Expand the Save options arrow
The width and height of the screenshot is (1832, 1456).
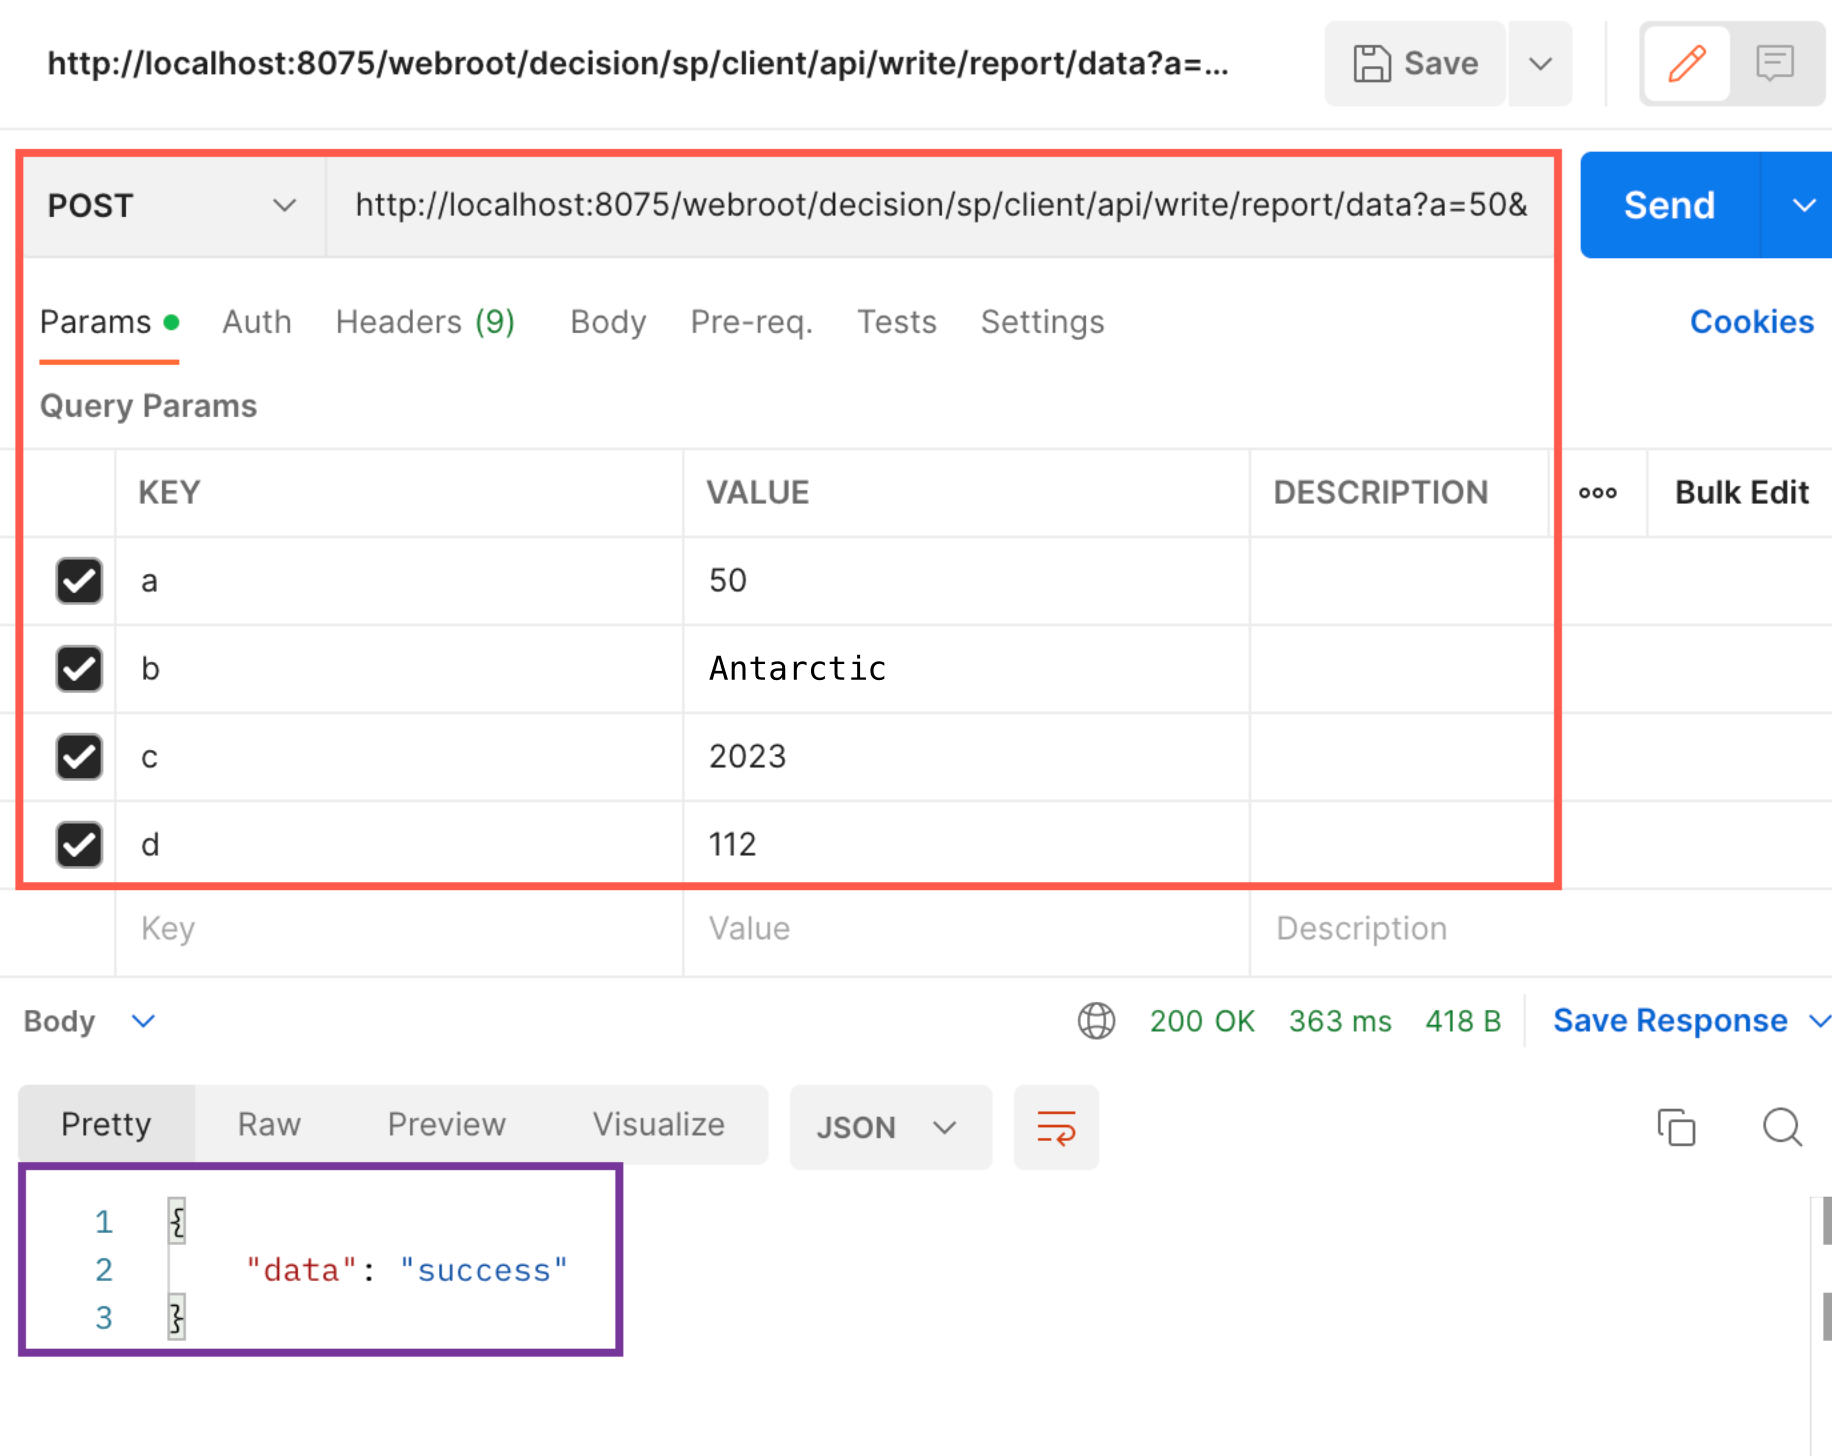click(x=1540, y=63)
